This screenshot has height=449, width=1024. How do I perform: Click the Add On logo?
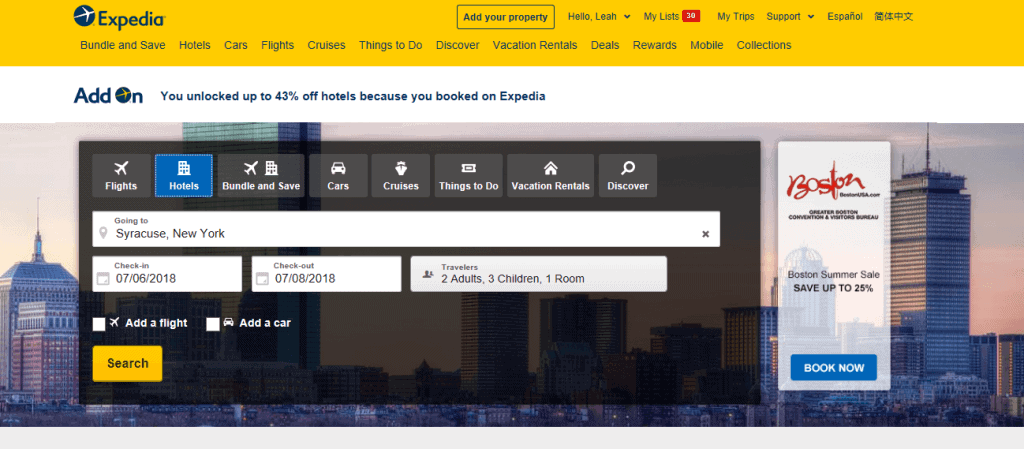[108, 95]
